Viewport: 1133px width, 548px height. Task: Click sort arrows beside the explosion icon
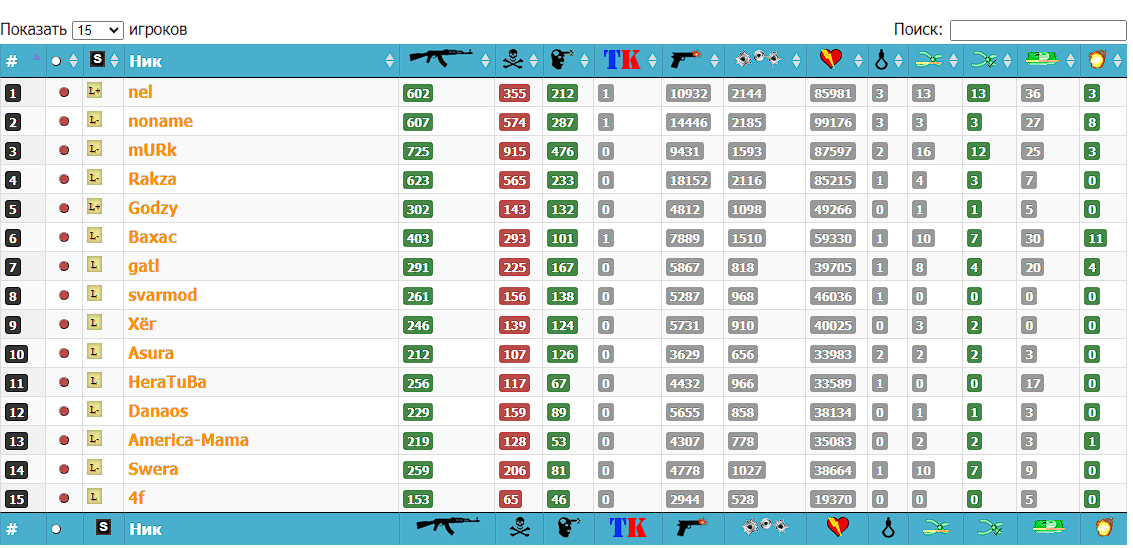(1118, 61)
